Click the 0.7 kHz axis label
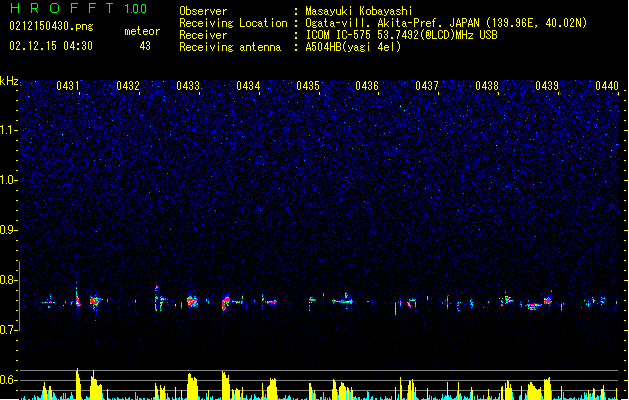Screen dimensions: 629x400 point(8,330)
